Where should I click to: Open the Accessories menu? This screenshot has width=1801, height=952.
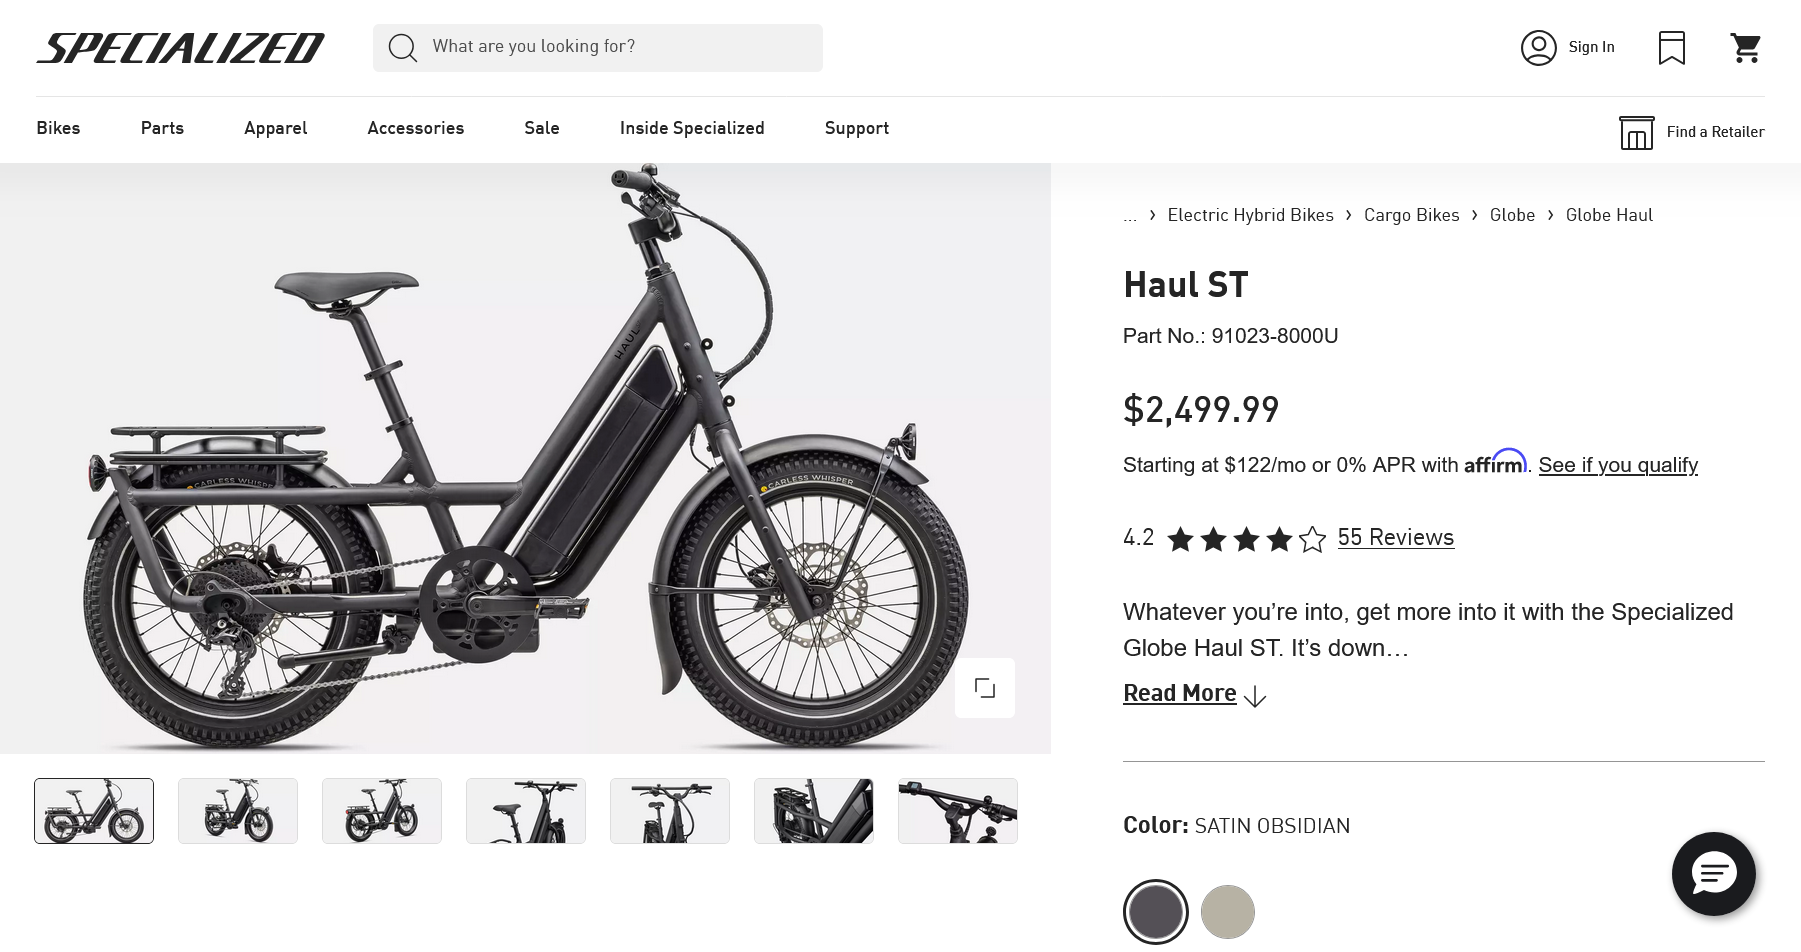point(416,128)
